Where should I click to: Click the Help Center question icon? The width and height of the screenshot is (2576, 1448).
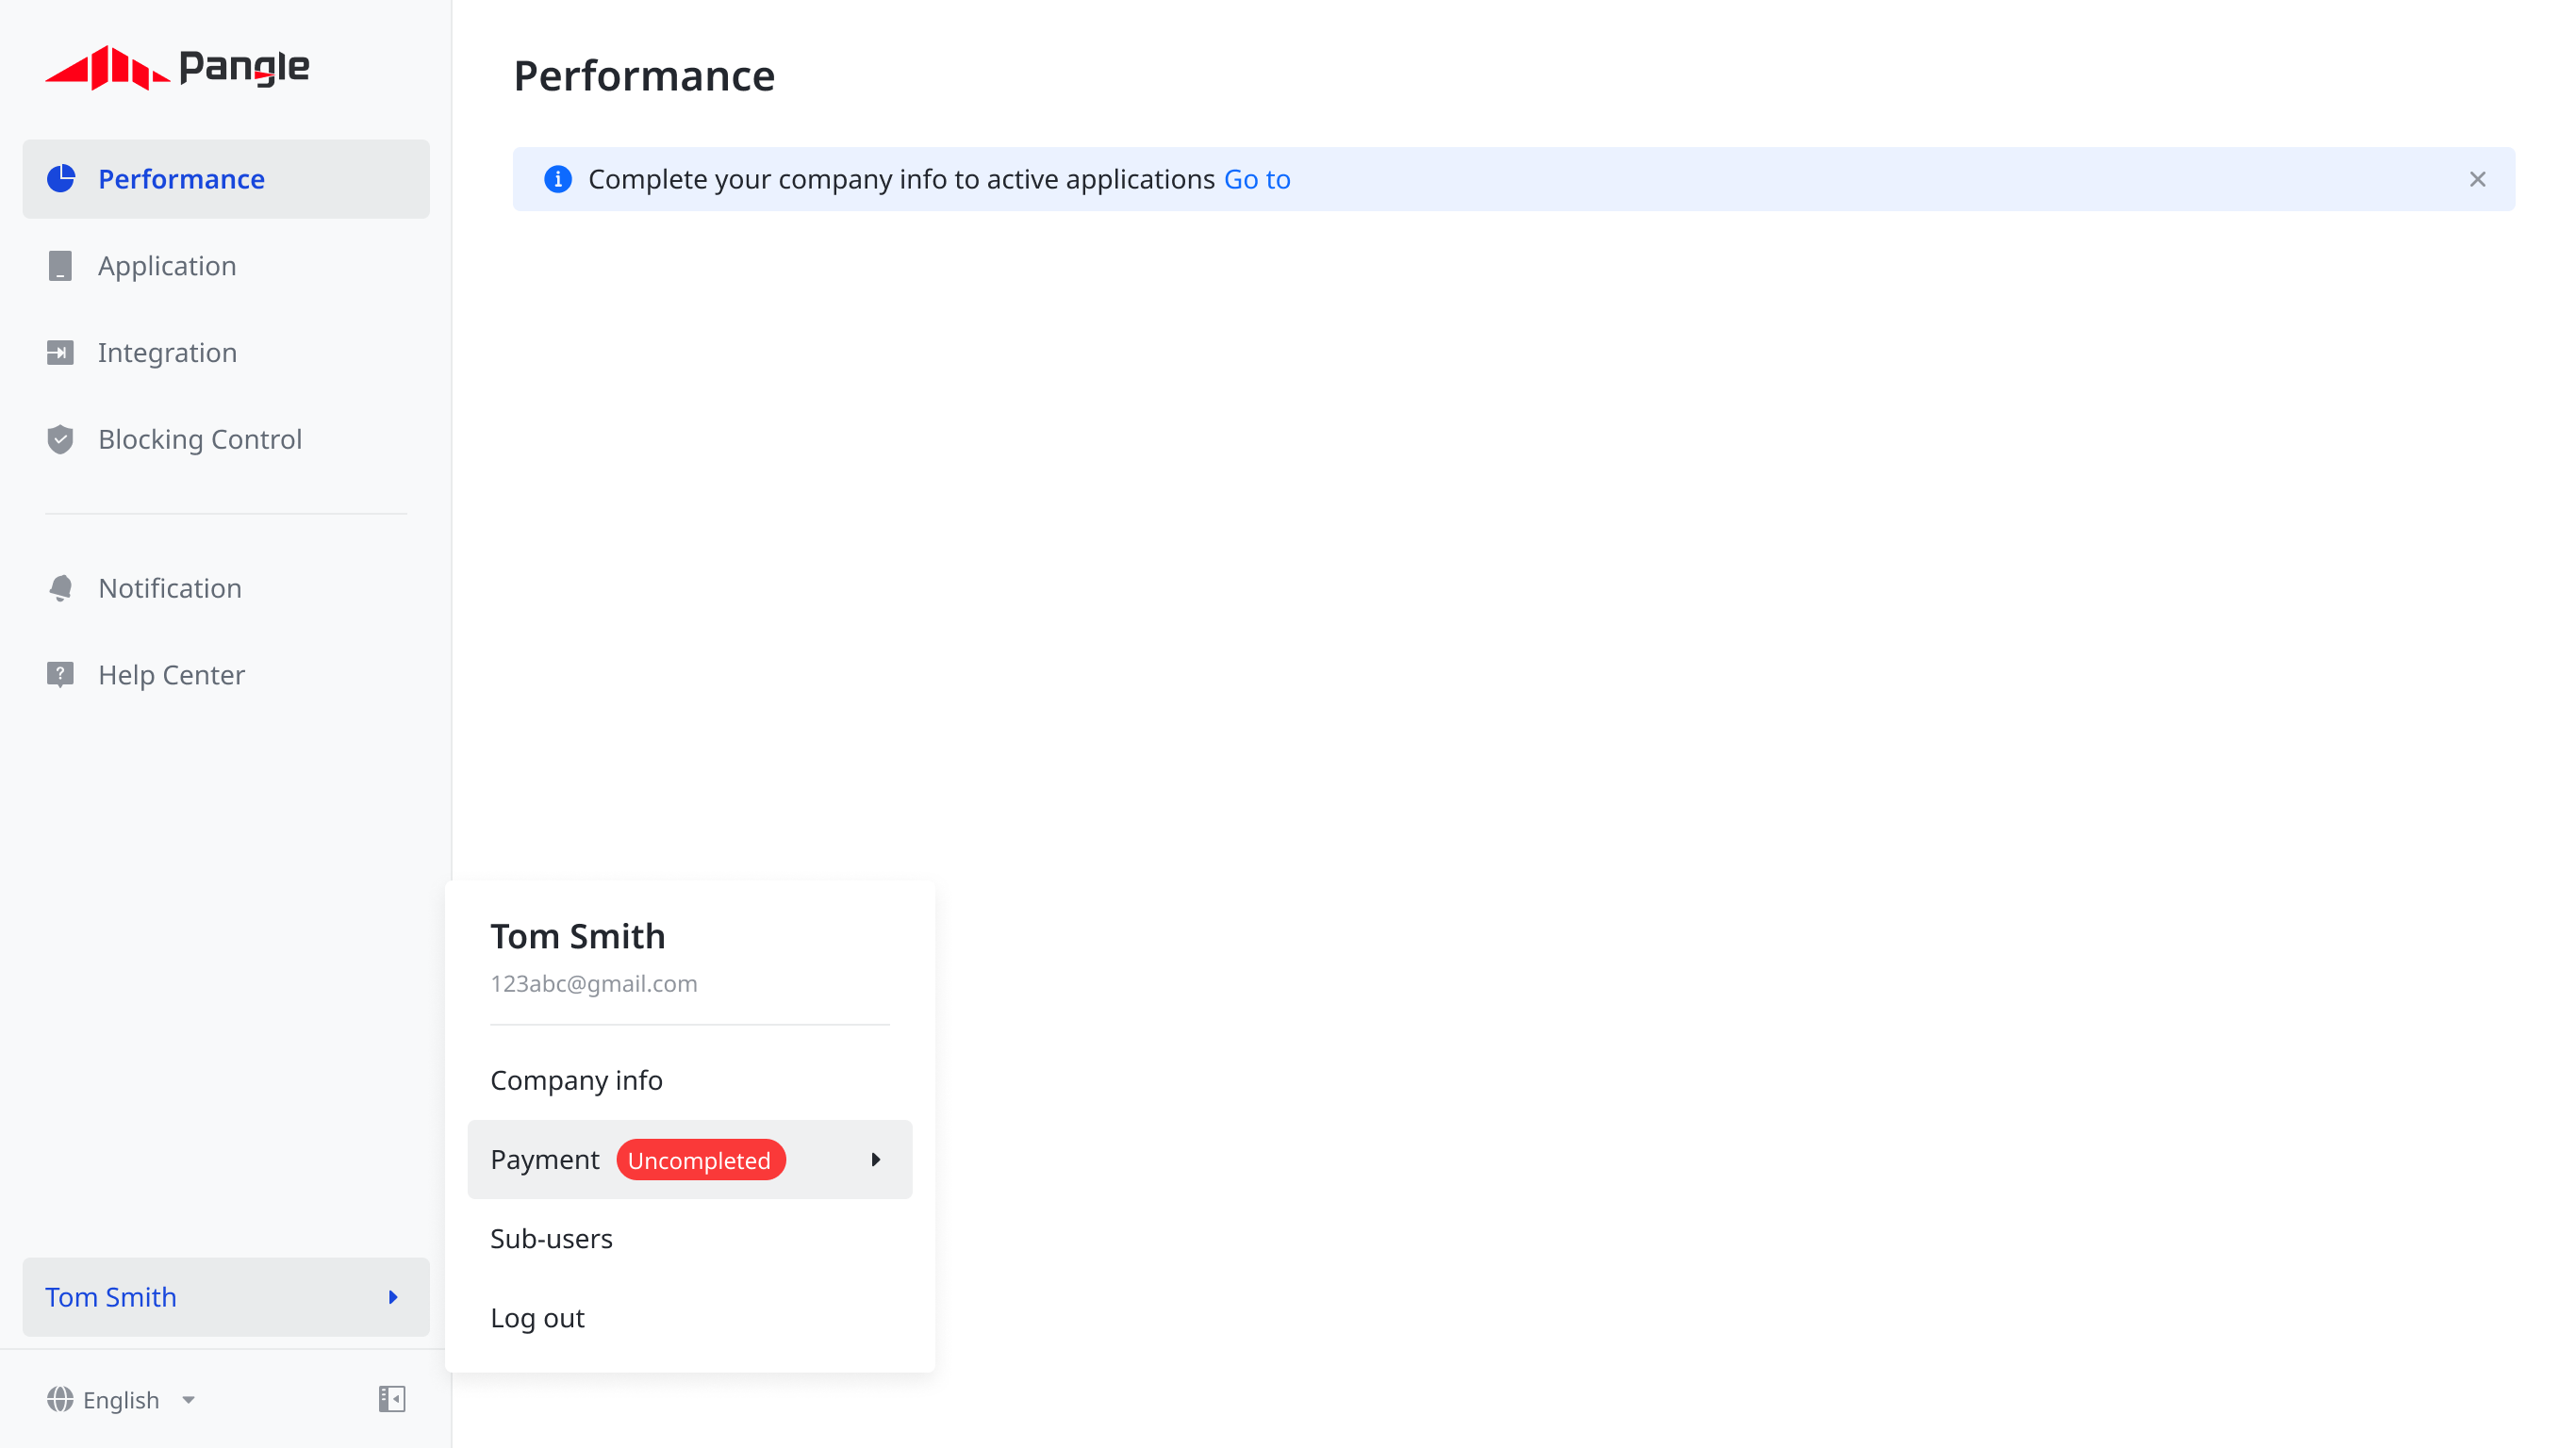pyautogui.click(x=60, y=675)
